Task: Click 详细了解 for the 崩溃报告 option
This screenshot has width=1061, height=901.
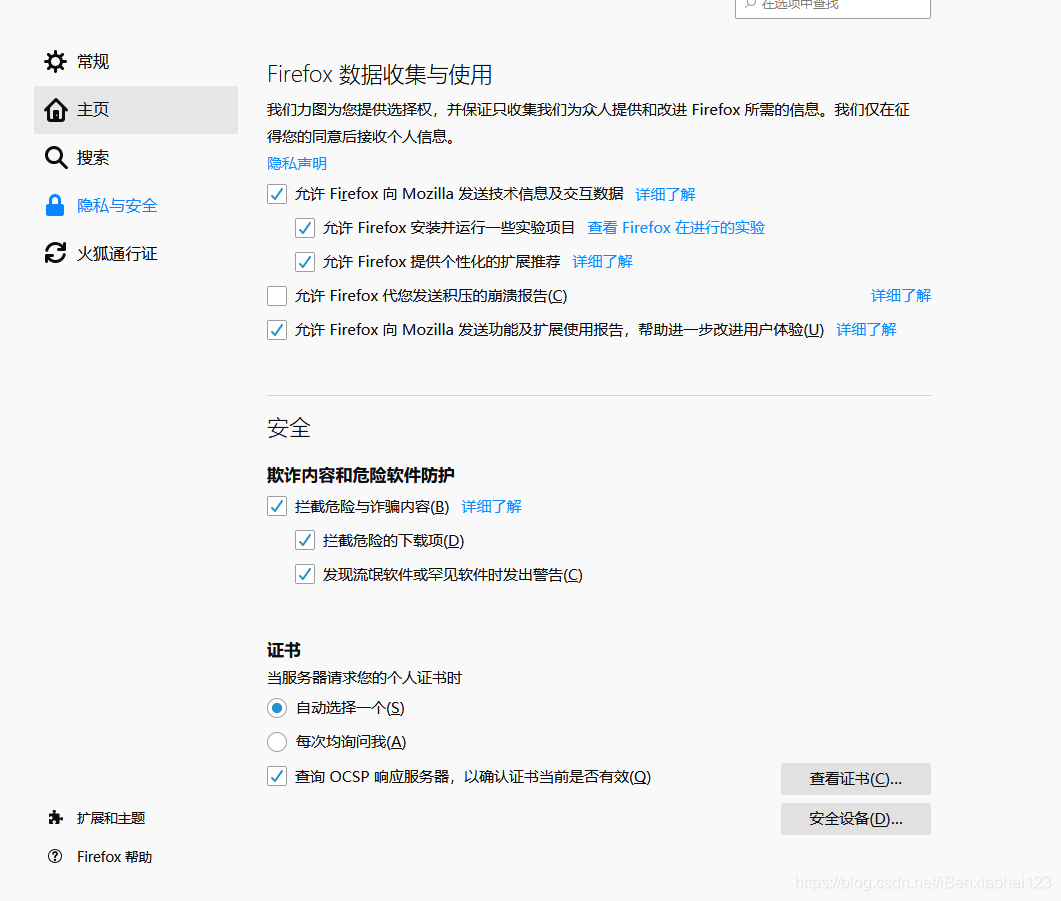Action: 901,296
